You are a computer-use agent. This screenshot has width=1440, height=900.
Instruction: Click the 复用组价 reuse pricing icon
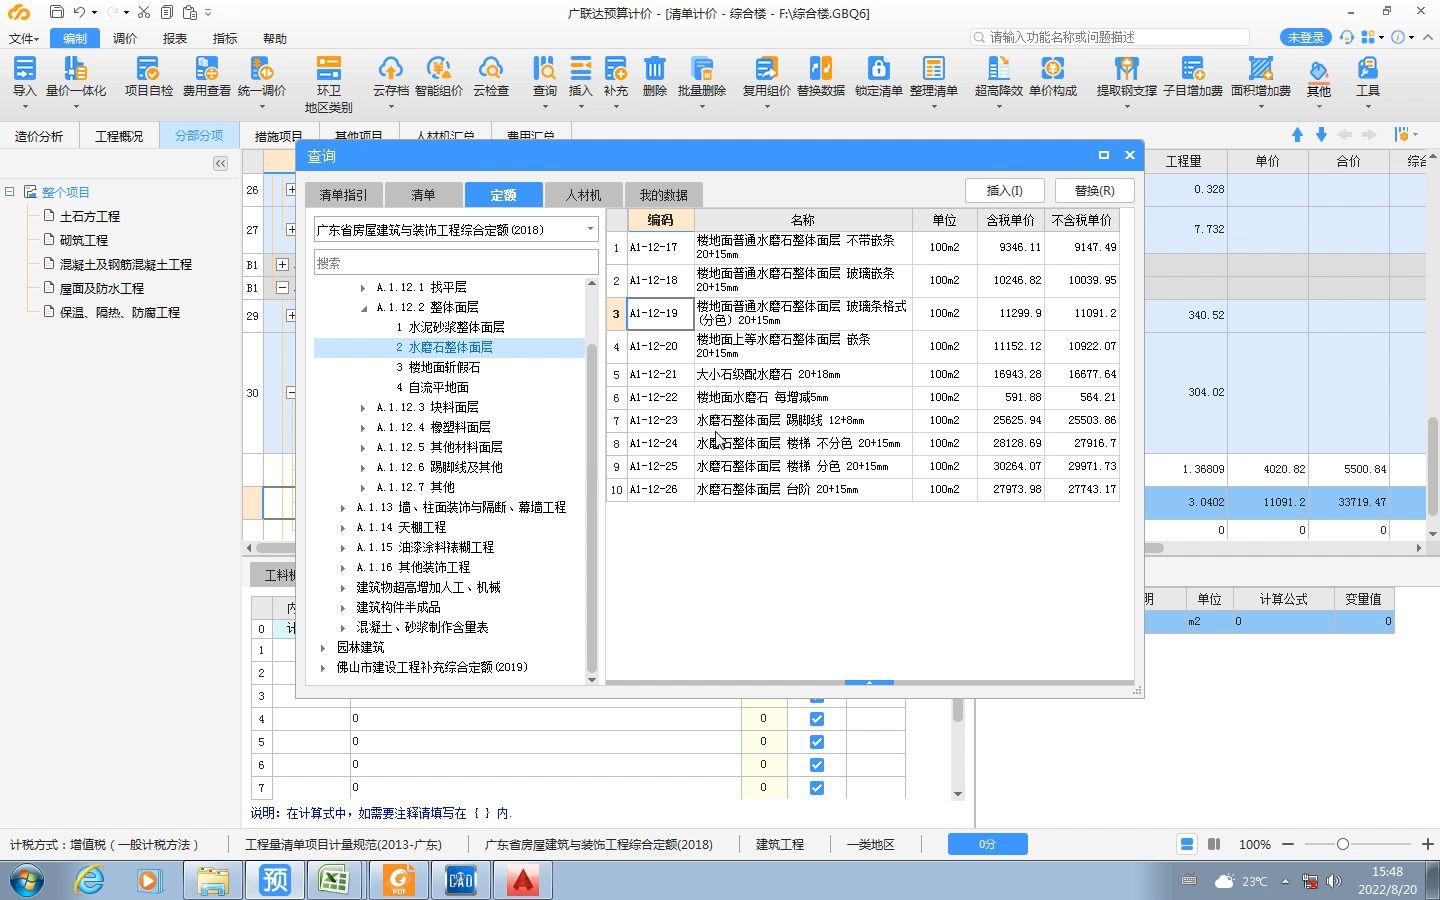[766, 76]
